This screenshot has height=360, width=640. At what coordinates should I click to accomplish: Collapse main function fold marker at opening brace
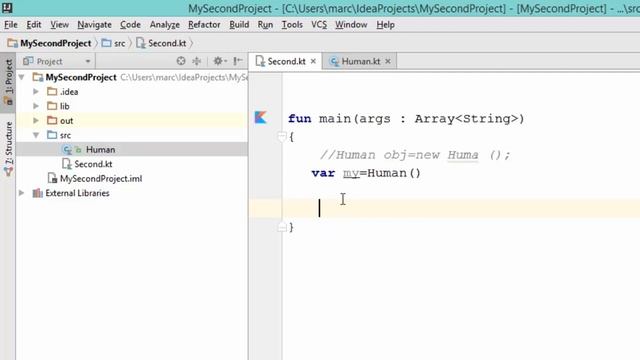282,137
